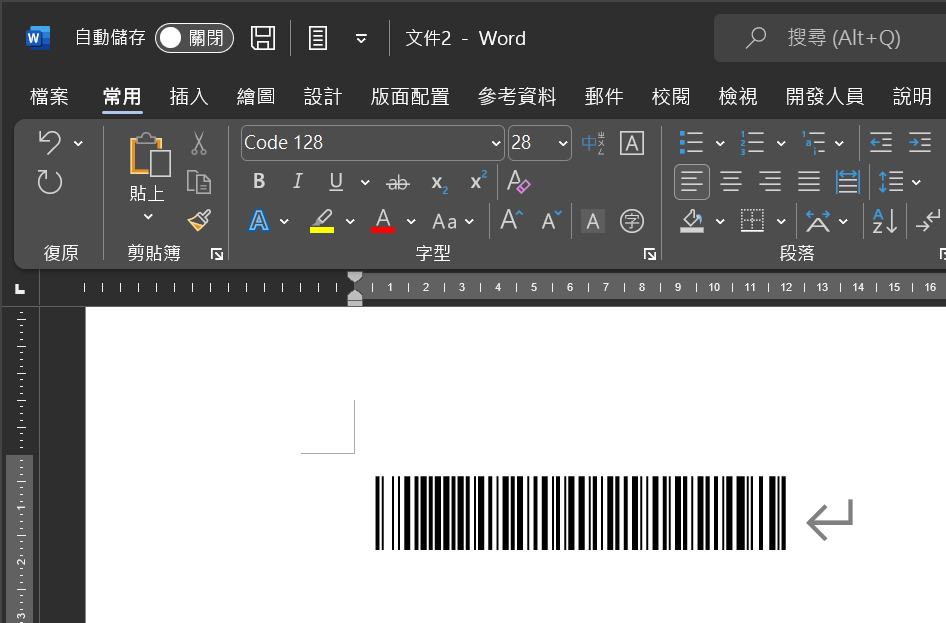
Task: Click the Increase Indent icon
Action: (x=919, y=143)
